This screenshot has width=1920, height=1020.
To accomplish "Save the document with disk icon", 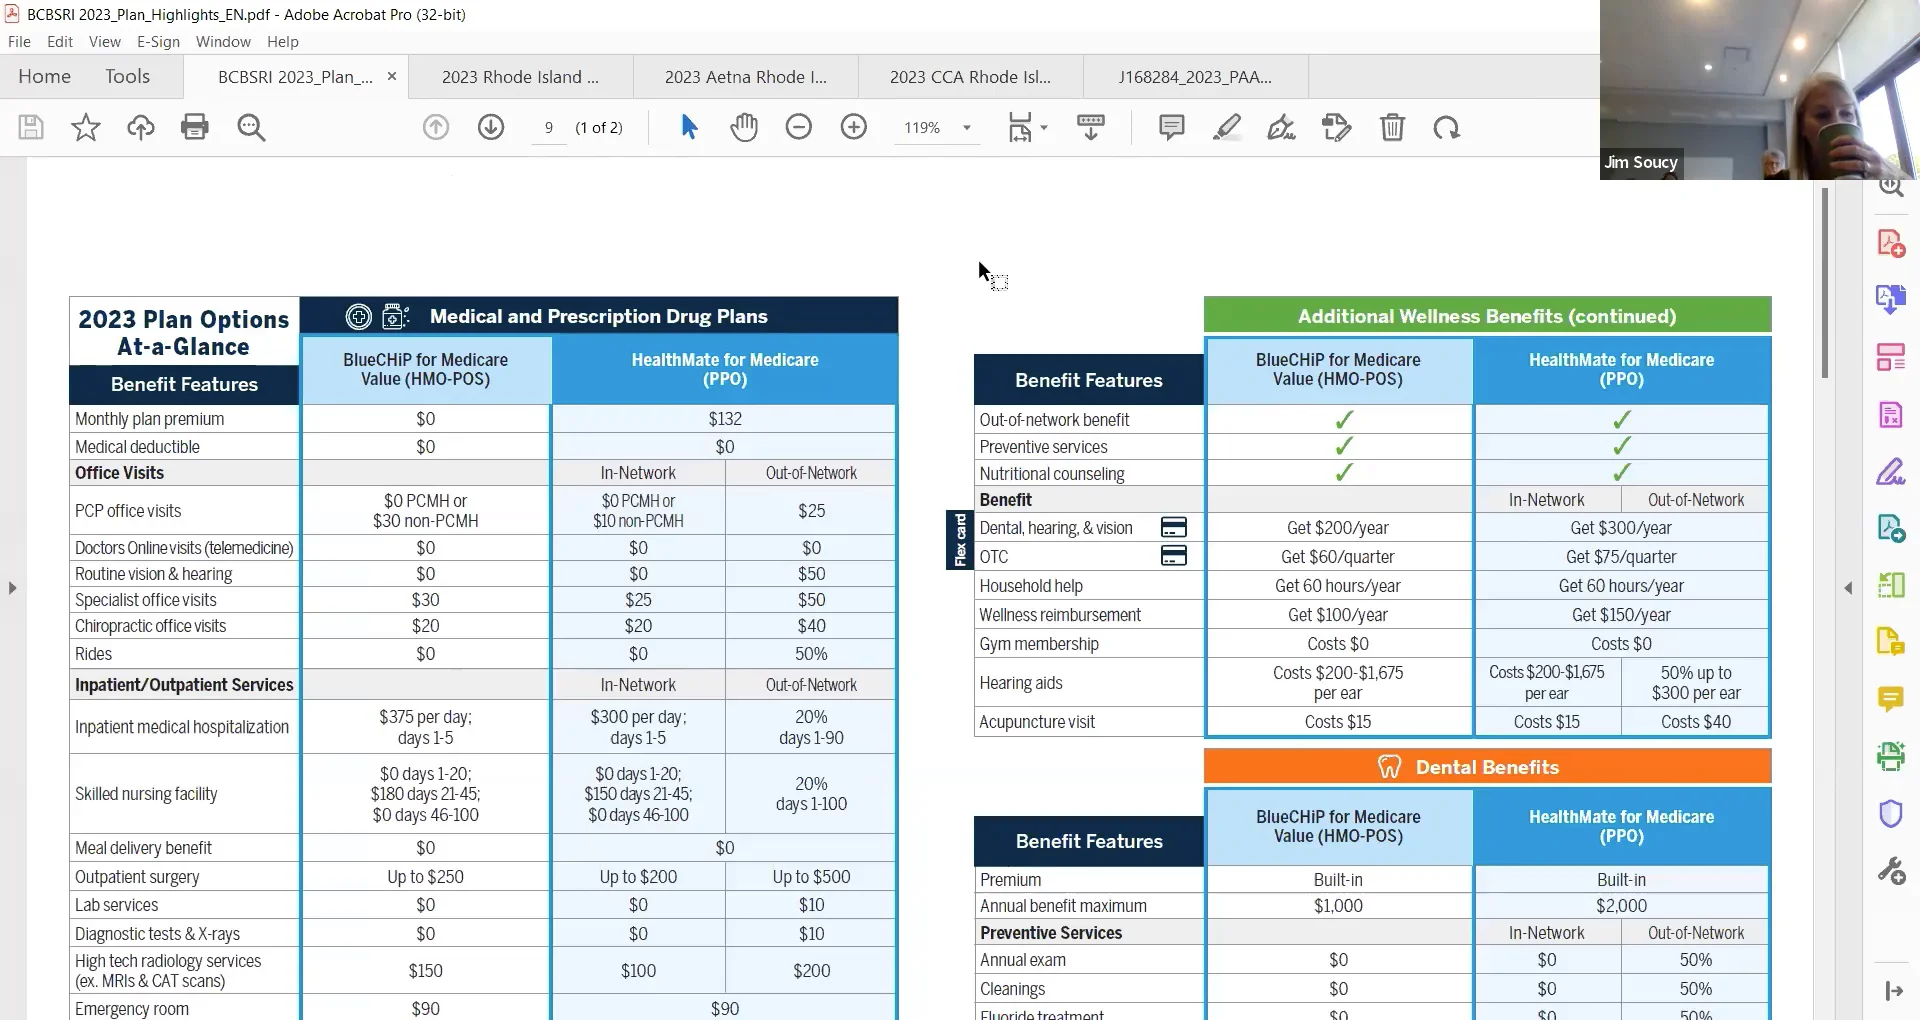I will (30, 127).
